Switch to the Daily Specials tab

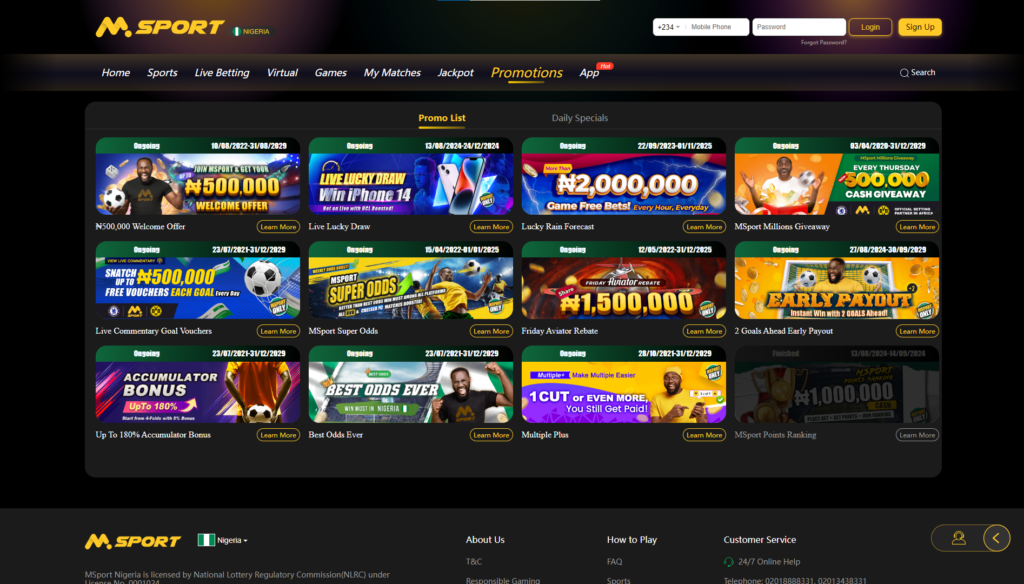[580, 118]
